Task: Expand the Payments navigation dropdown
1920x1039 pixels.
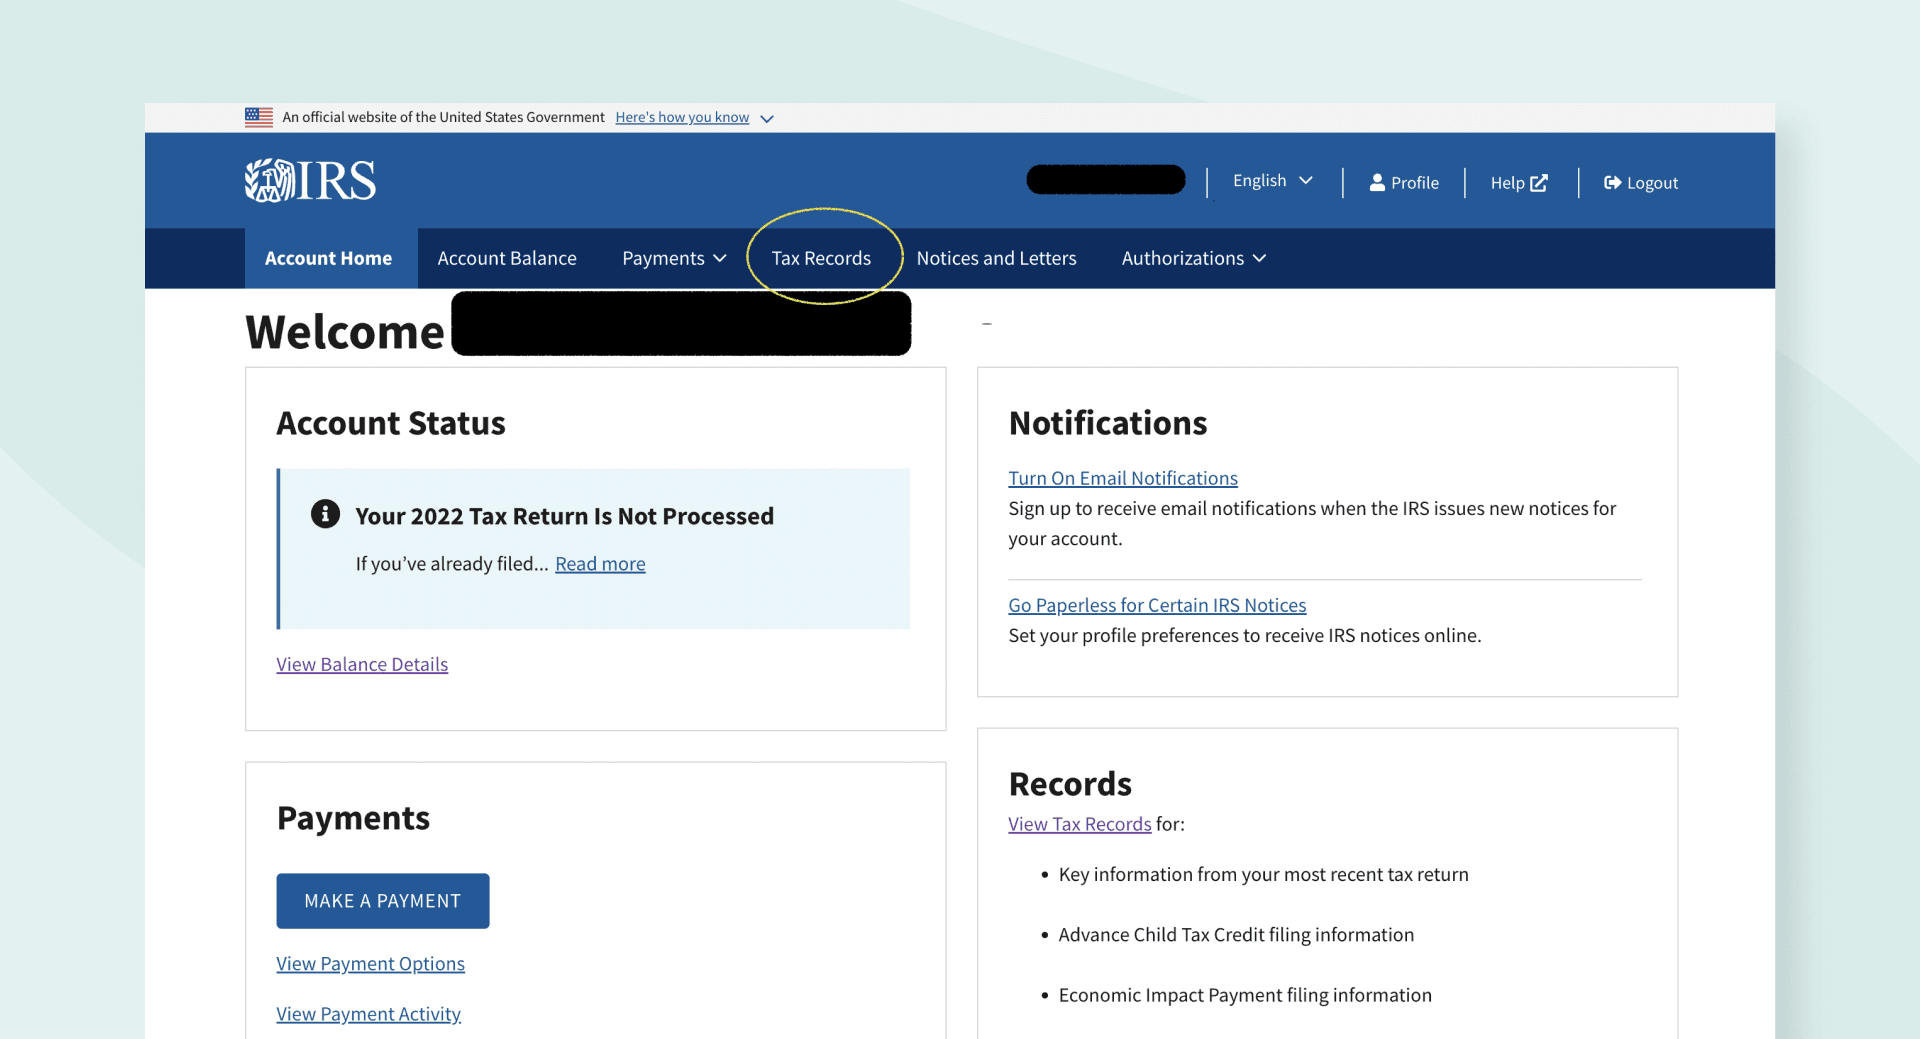Action: 673,258
